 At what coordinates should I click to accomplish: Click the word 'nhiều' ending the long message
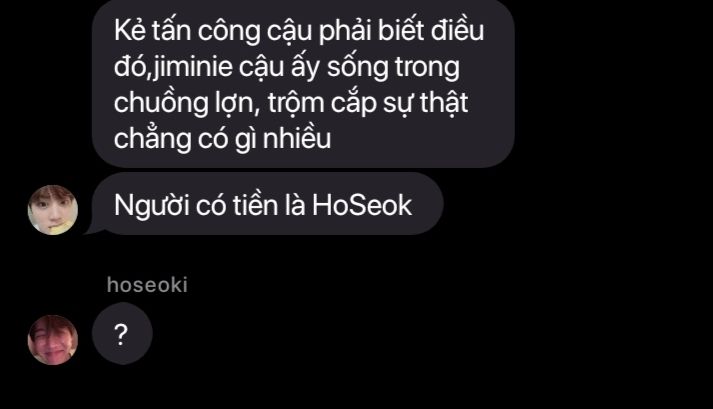297,139
